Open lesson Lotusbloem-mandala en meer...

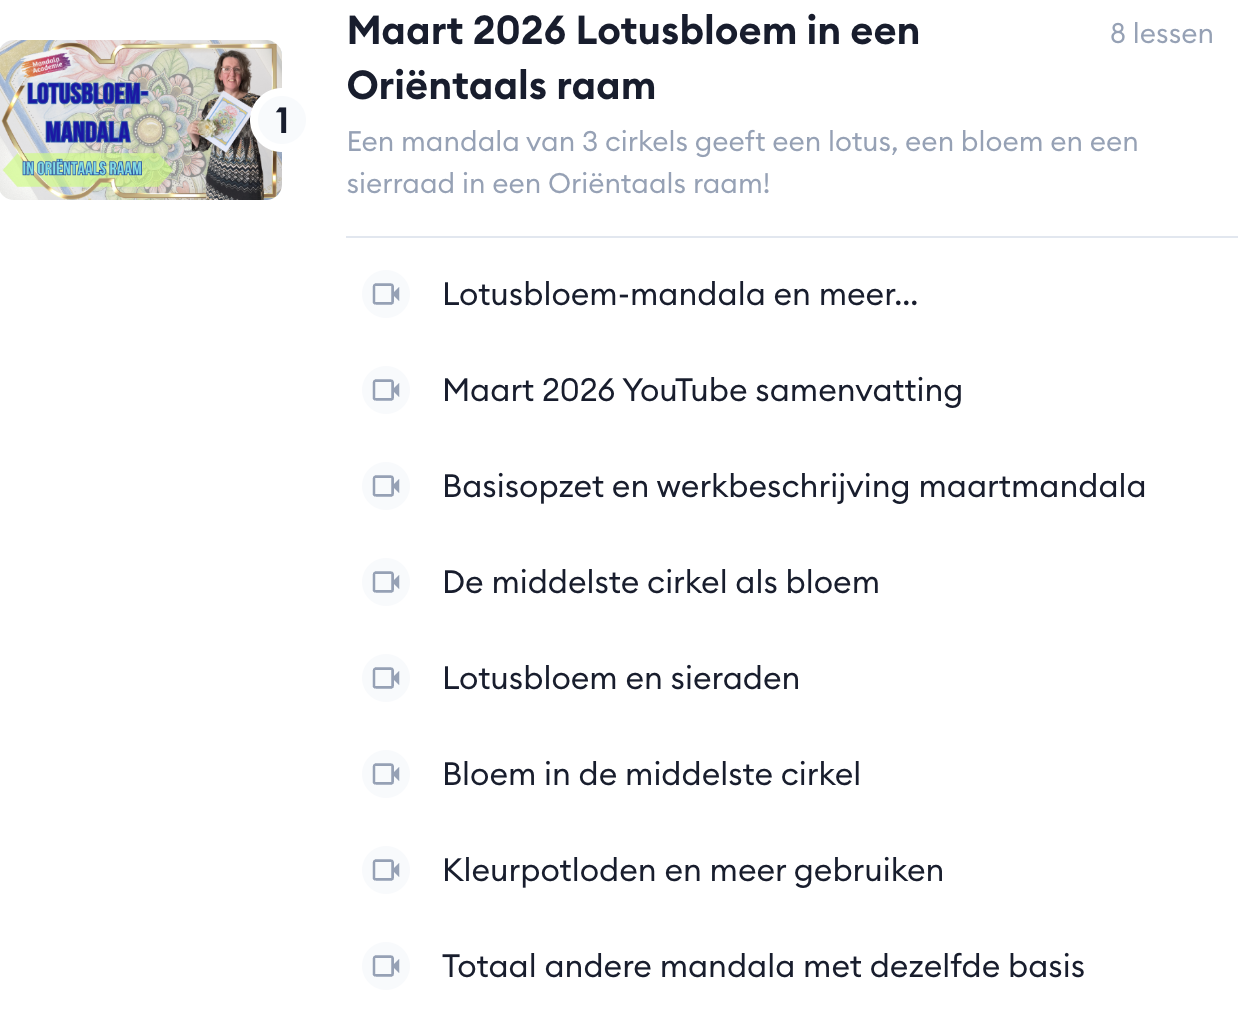680,294
